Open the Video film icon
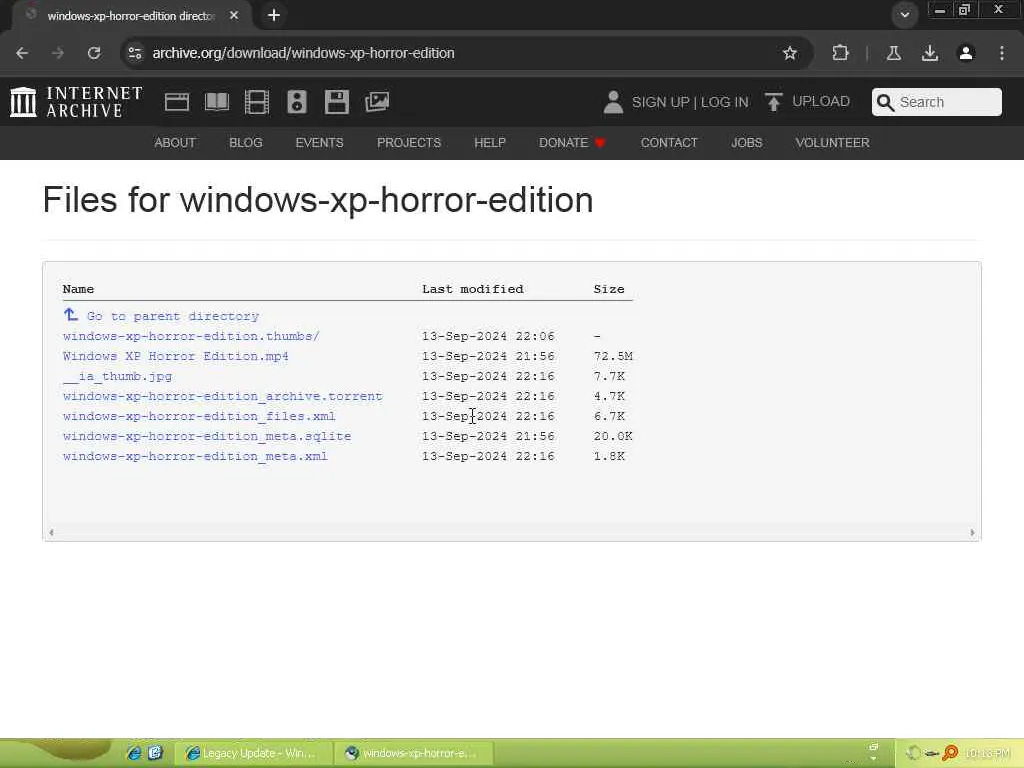Image resolution: width=1024 pixels, height=768 pixels. pos(257,102)
